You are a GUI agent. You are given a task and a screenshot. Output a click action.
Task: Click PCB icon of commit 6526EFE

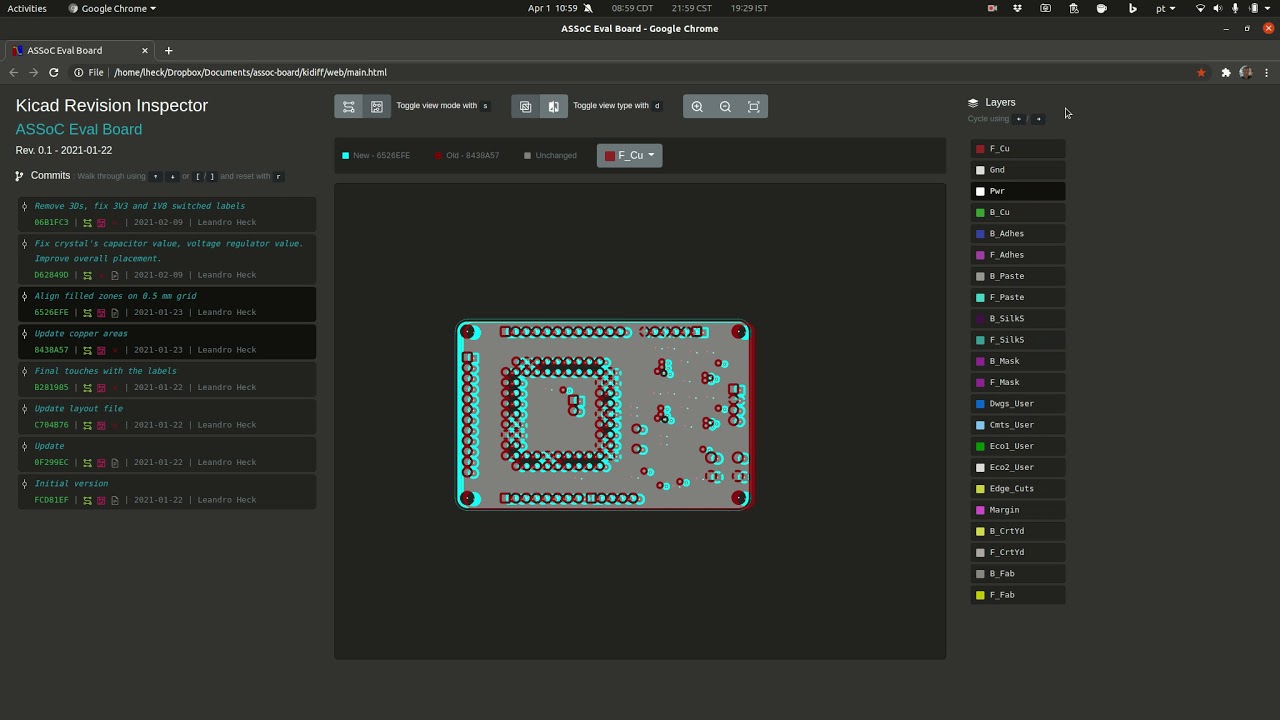pos(101,312)
